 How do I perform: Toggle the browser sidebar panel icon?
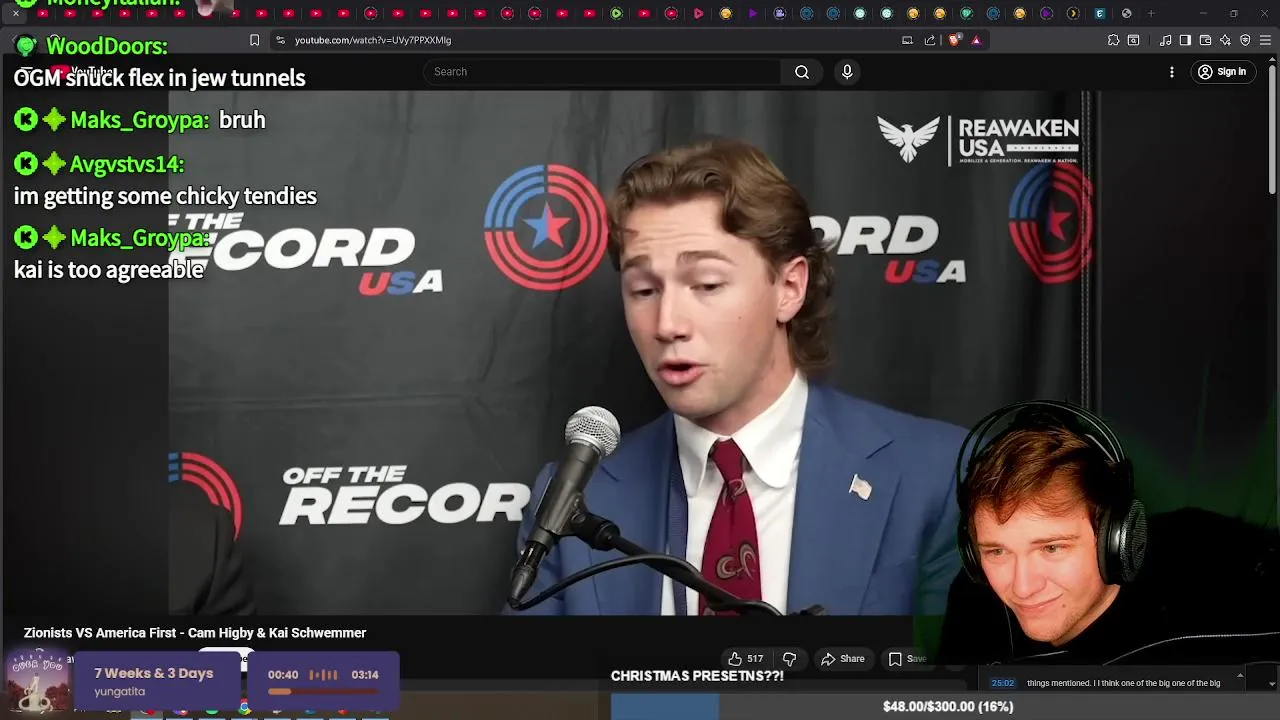pyautogui.click(x=1185, y=40)
